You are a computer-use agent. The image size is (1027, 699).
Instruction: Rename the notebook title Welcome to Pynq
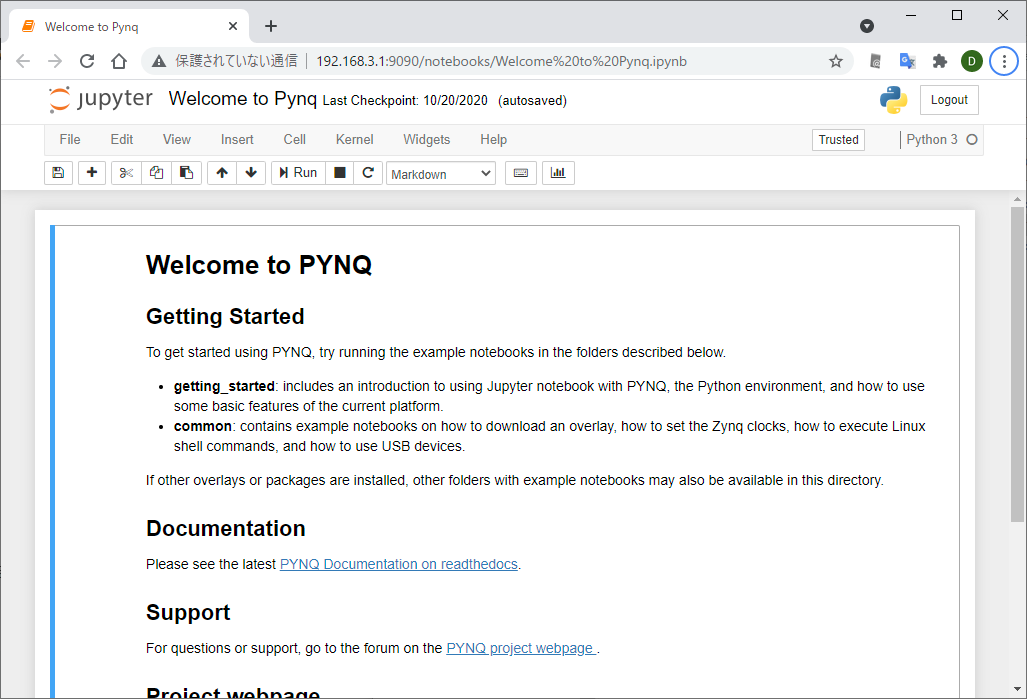242,99
